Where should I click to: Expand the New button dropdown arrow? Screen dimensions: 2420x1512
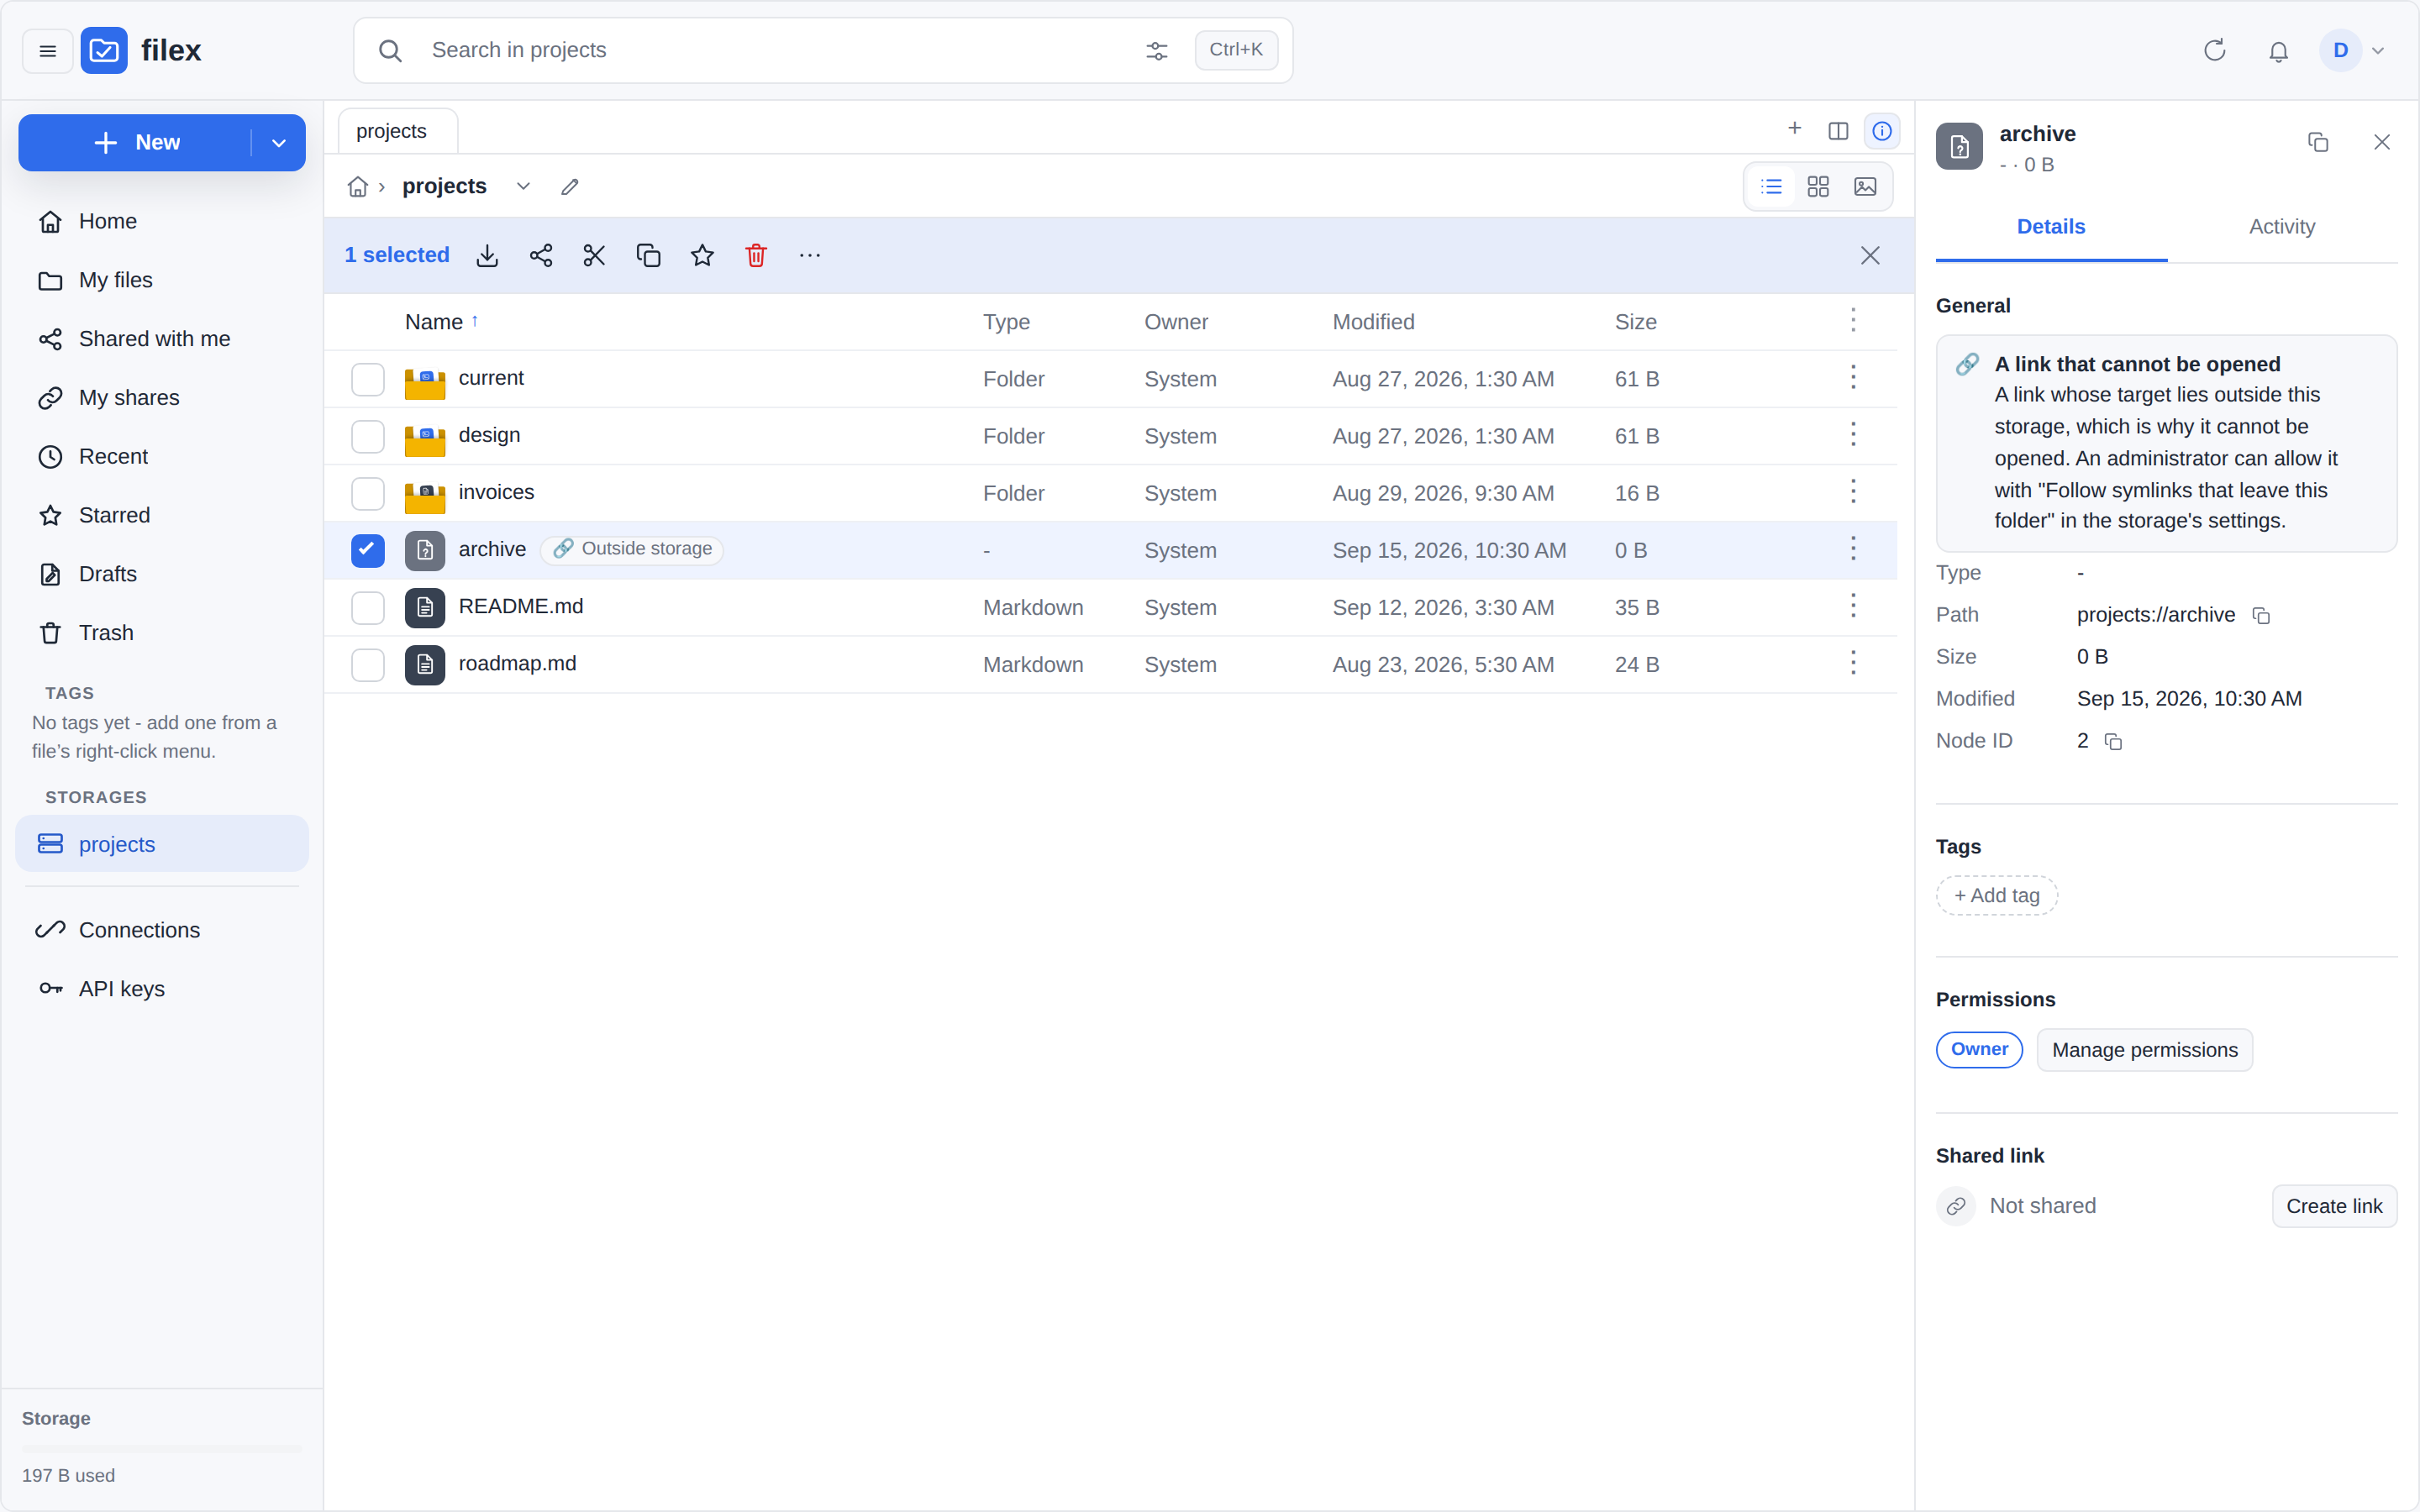(x=279, y=143)
